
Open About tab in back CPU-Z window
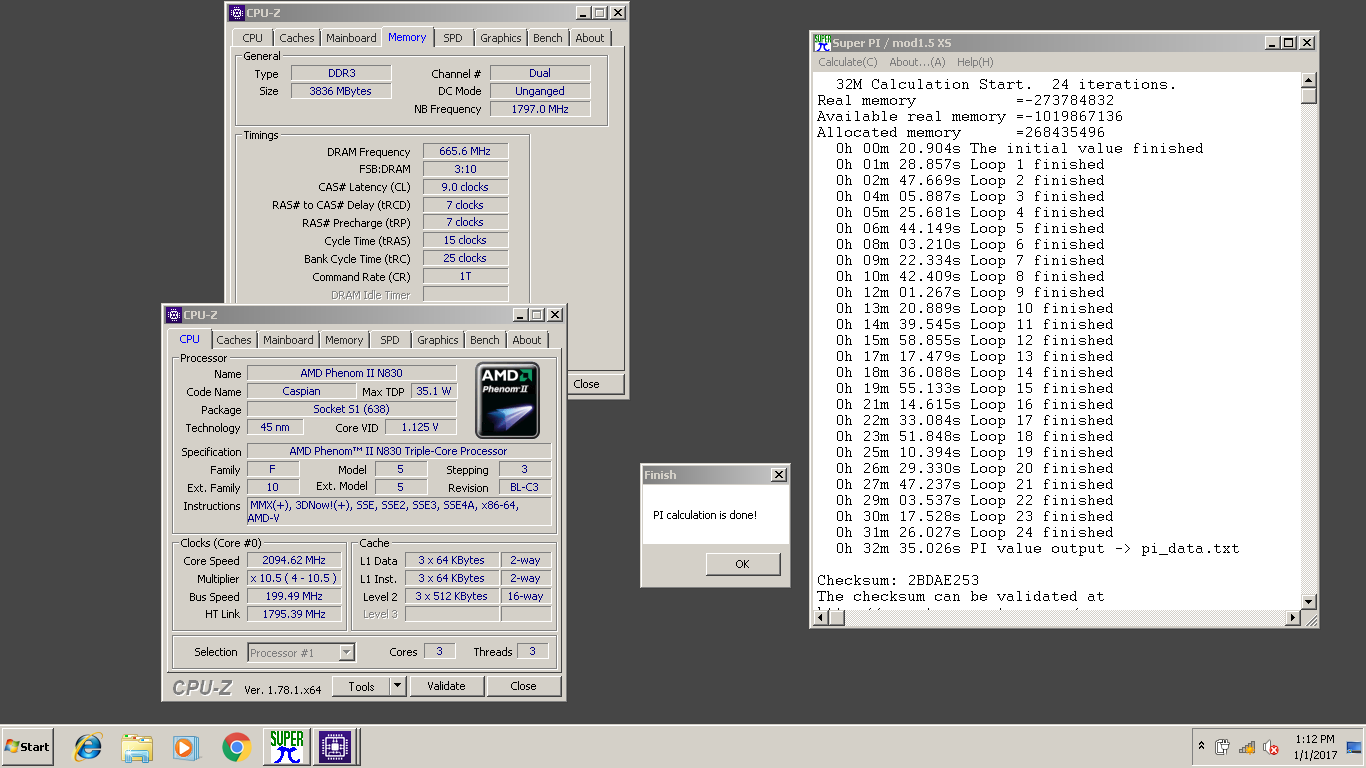coord(590,38)
